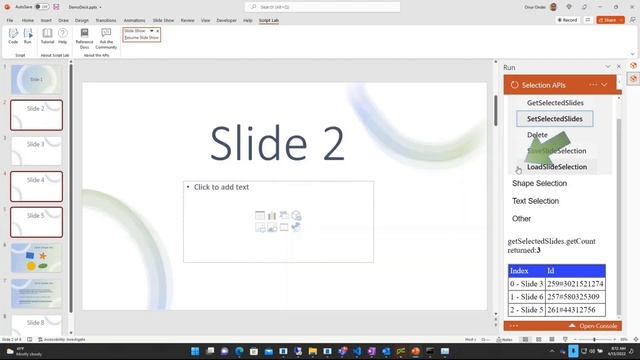Open Reference Docs in the ribbon
Image resolution: width=640 pixels, height=360 pixels.
coord(84,38)
